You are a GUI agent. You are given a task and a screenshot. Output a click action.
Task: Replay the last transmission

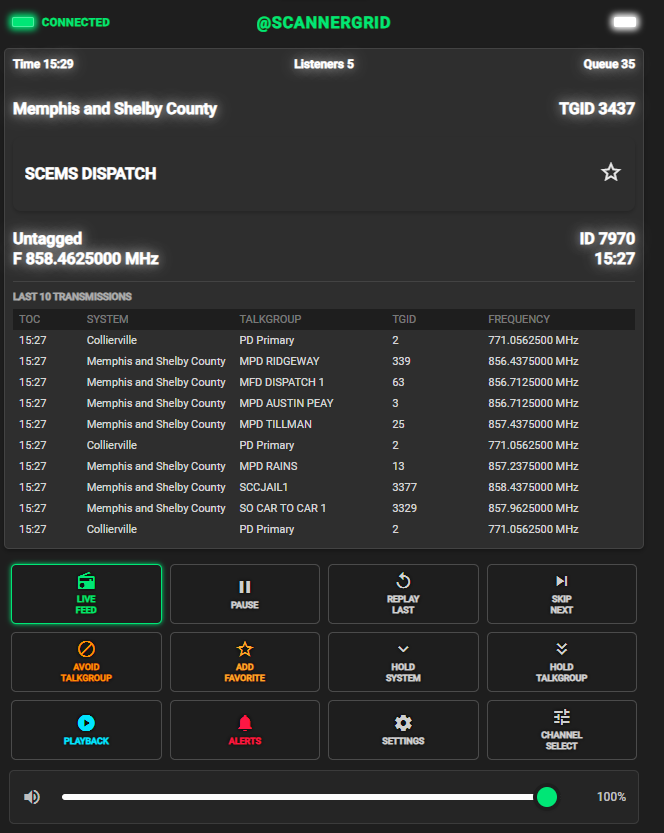(403, 594)
